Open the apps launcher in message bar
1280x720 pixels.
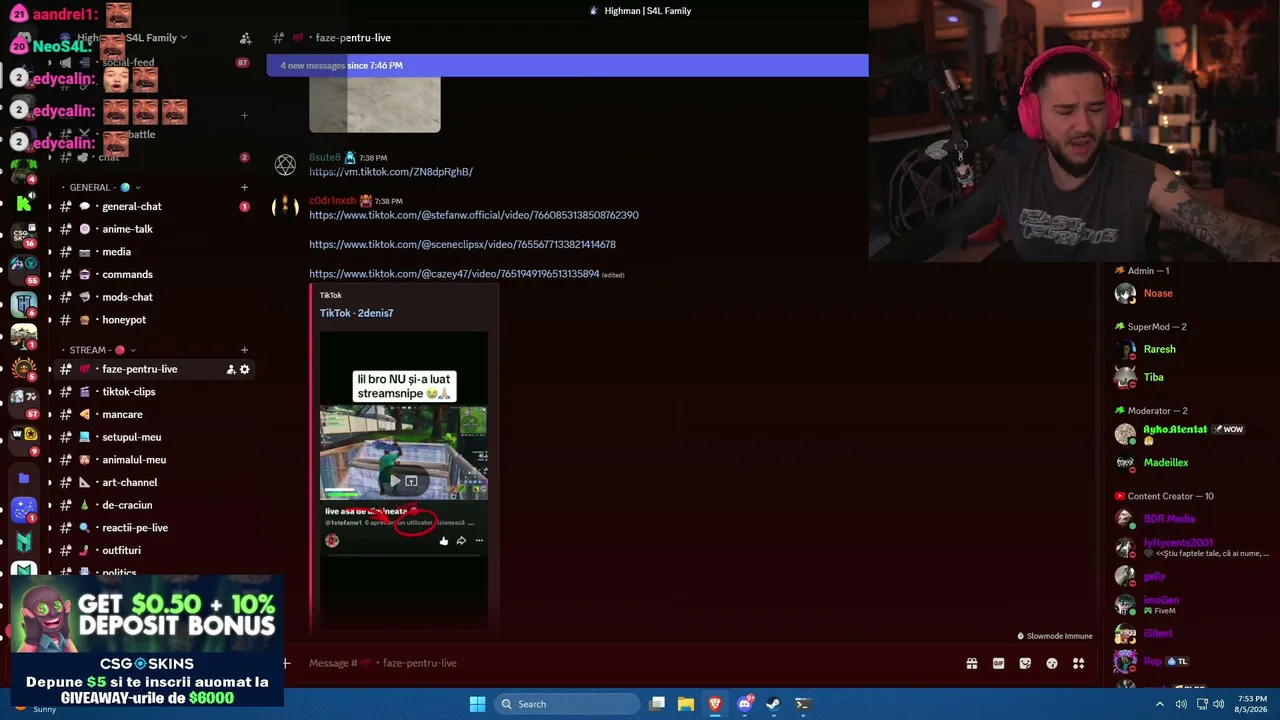click(x=1078, y=663)
